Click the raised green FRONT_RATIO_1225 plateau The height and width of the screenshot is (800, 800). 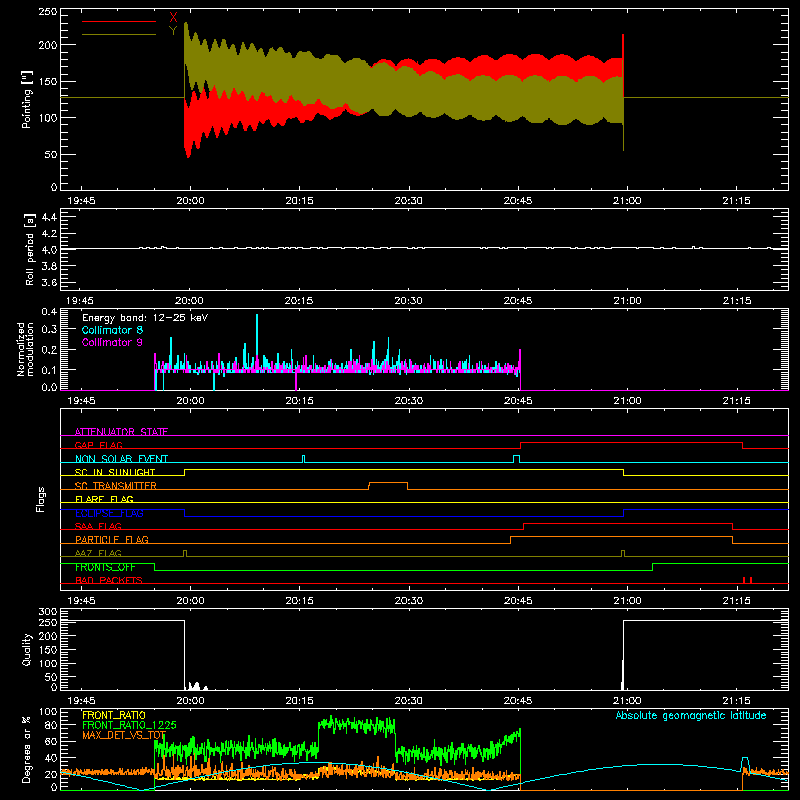pyautogui.click(x=357, y=724)
